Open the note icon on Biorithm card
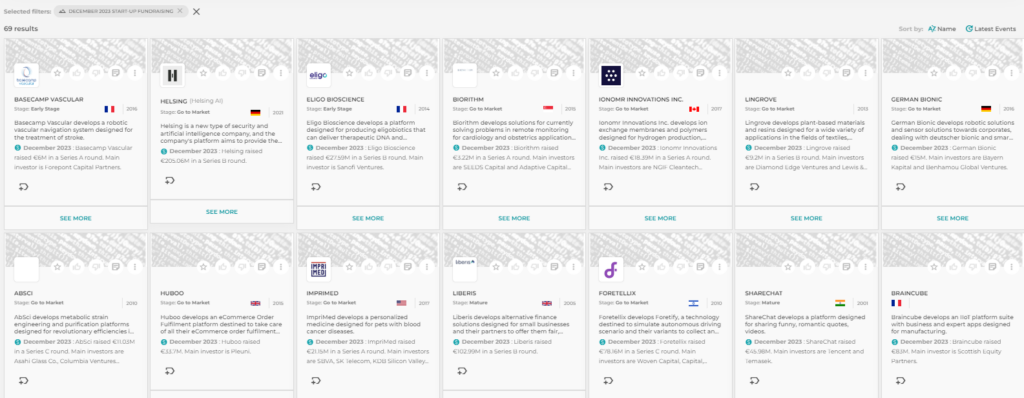 coord(554,73)
